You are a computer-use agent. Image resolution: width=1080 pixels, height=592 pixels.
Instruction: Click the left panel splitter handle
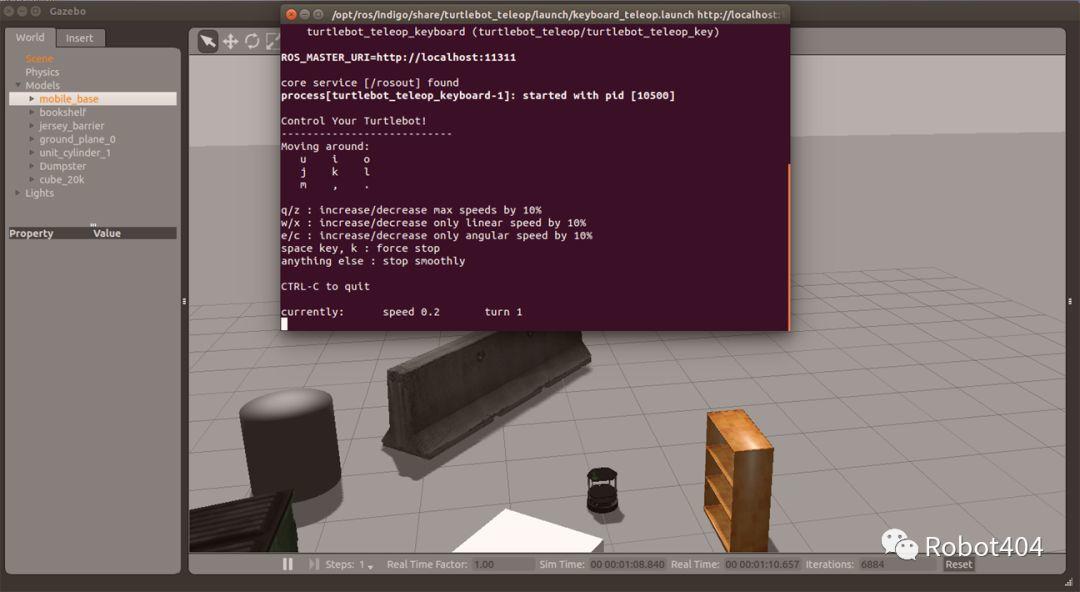click(184, 301)
